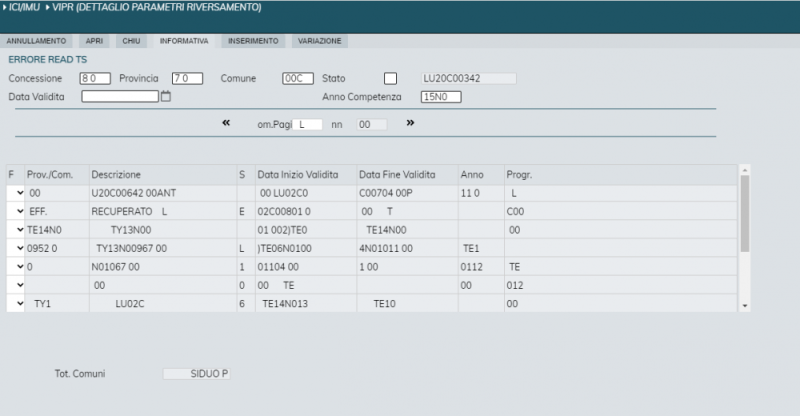
Task: Go to previous page with double-left arrow
Action: (x=226, y=123)
